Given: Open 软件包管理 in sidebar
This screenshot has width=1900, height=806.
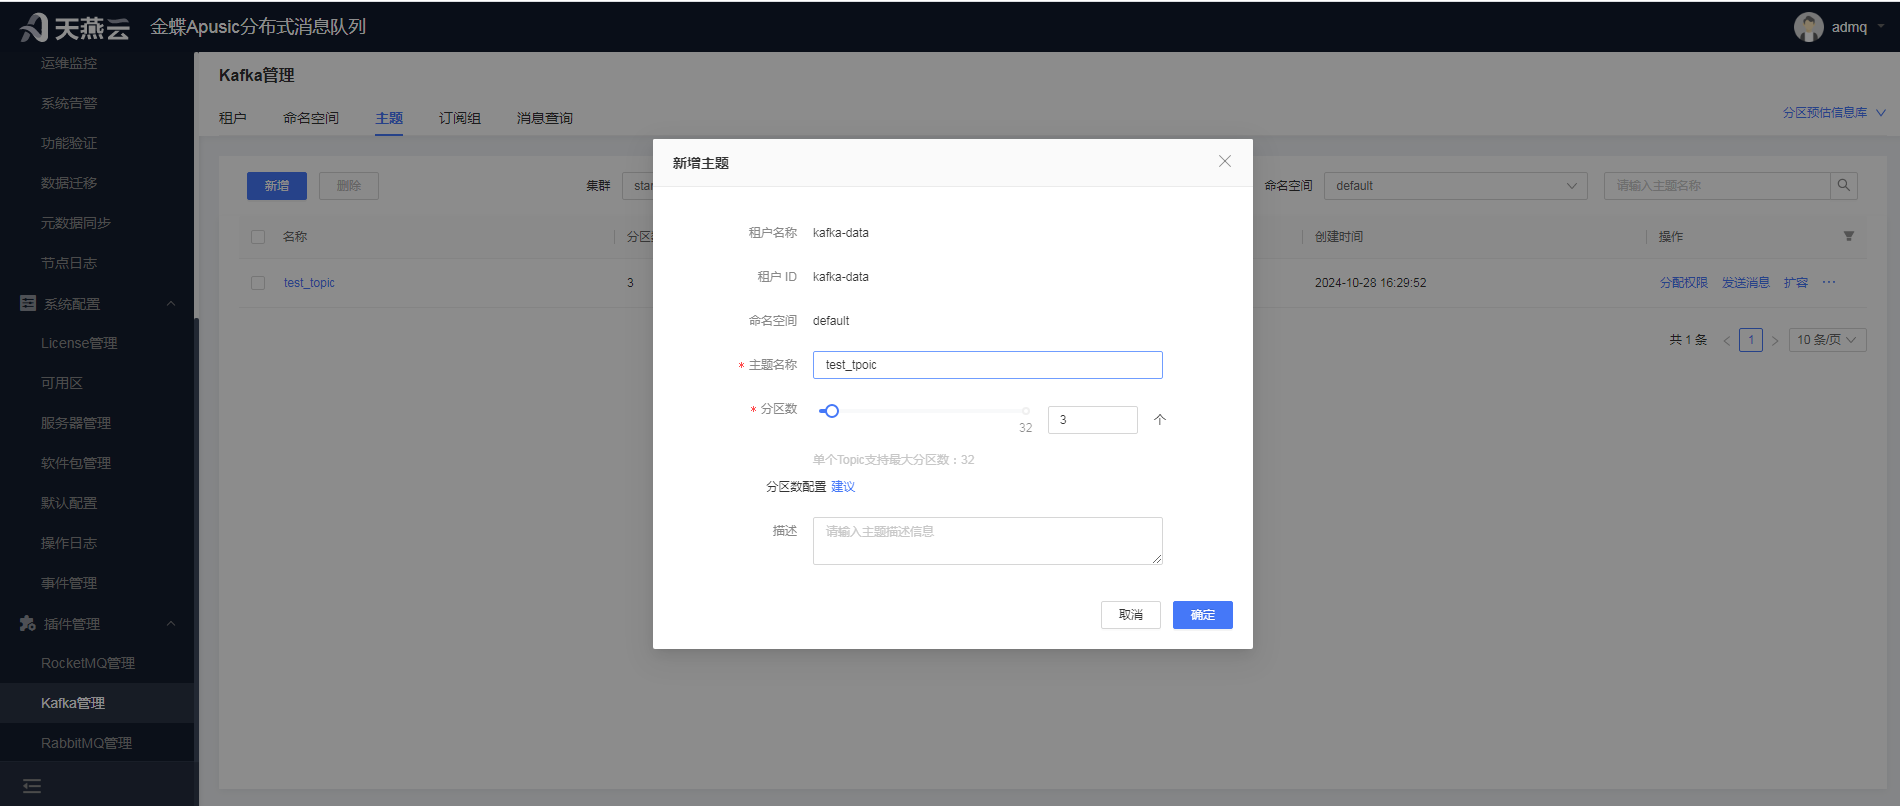Looking at the screenshot, I should 76,463.
